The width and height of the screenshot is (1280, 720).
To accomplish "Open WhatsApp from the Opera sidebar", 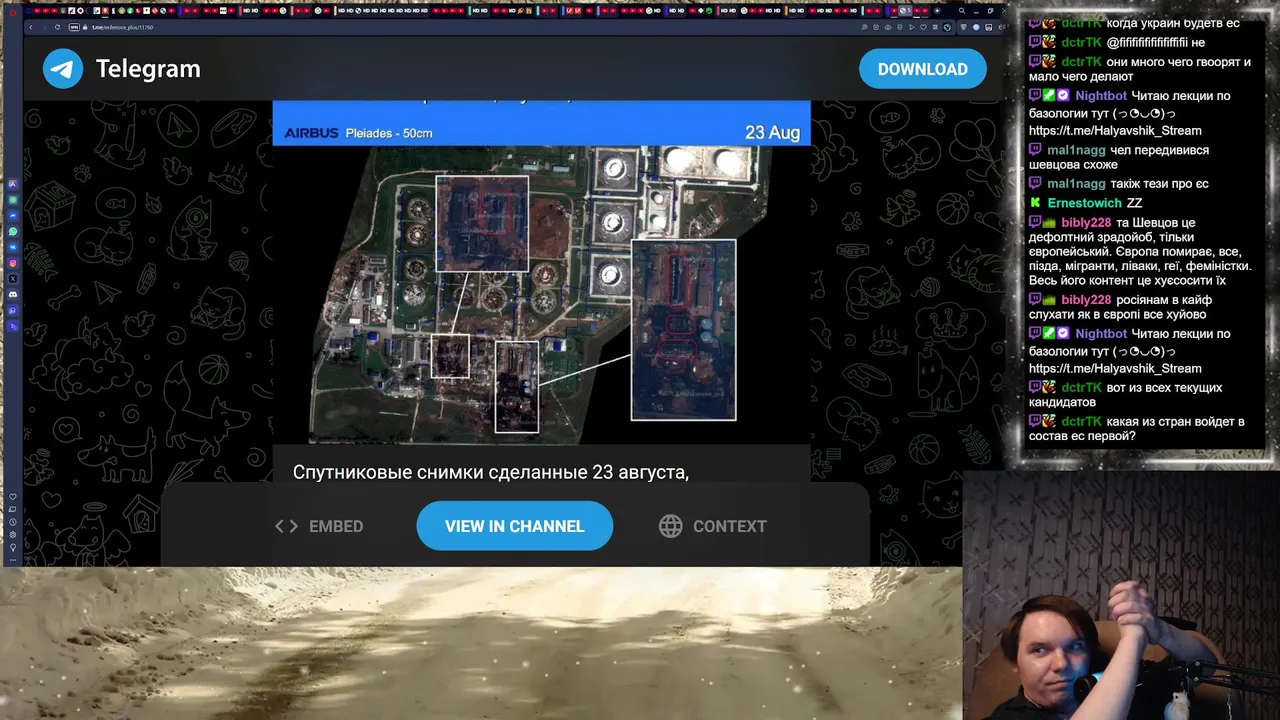I will 13,231.
